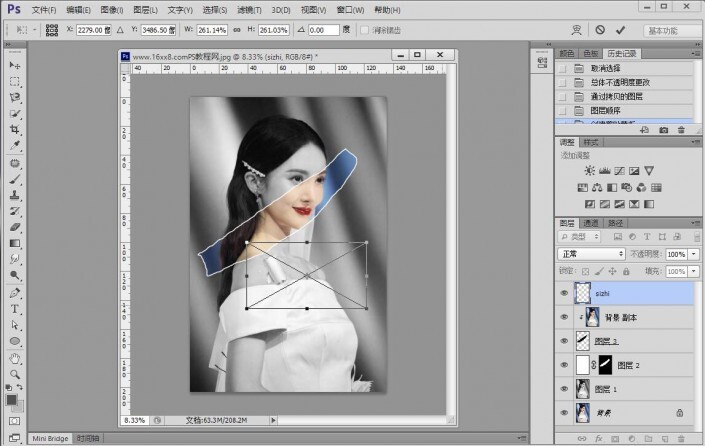The height and width of the screenshot is (446, 705).
Task: Switch to the 通道 channels tab
Action: (591, 223)
